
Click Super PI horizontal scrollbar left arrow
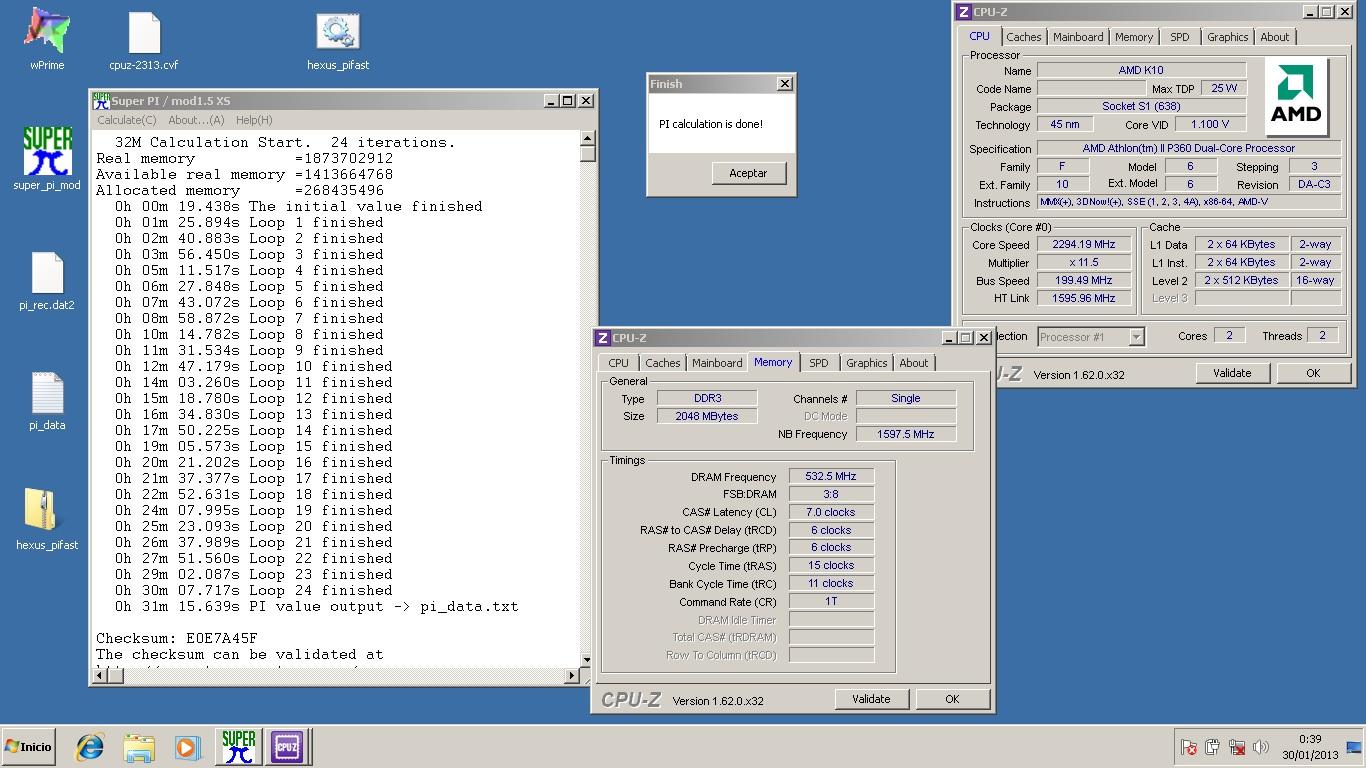[98, 676]
